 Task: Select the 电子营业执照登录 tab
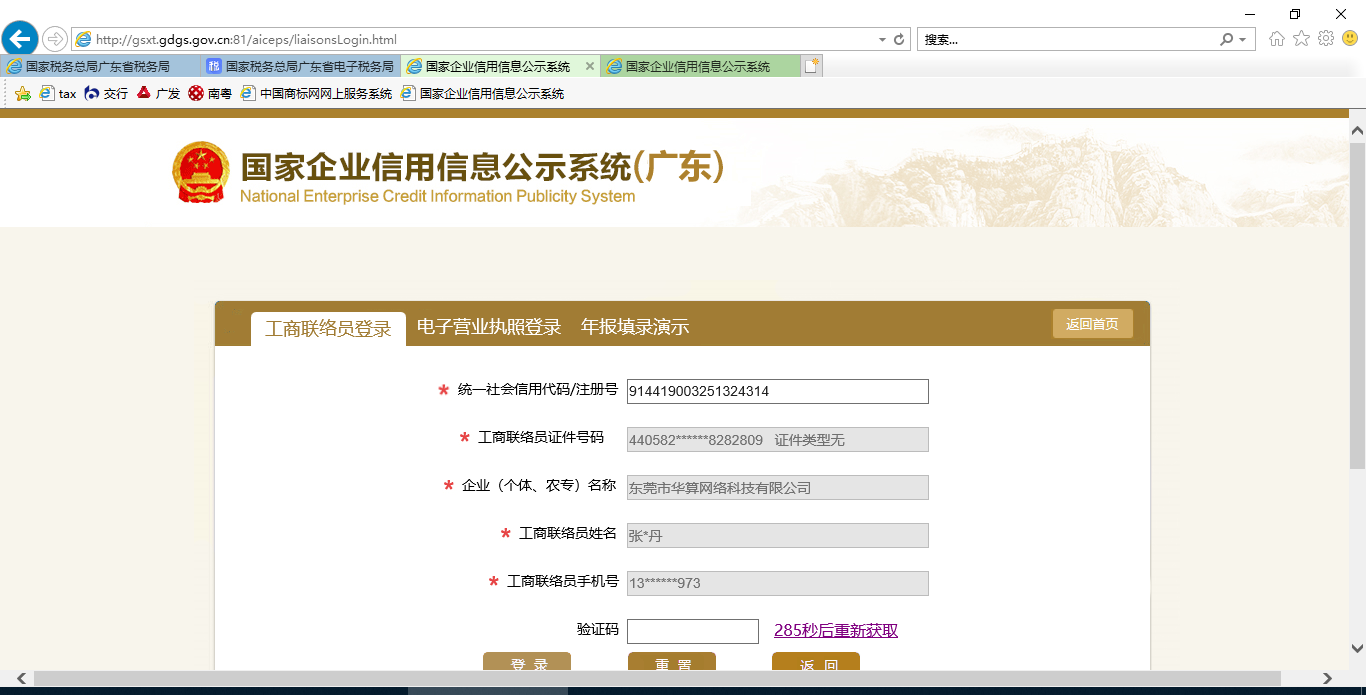(489, 327)
